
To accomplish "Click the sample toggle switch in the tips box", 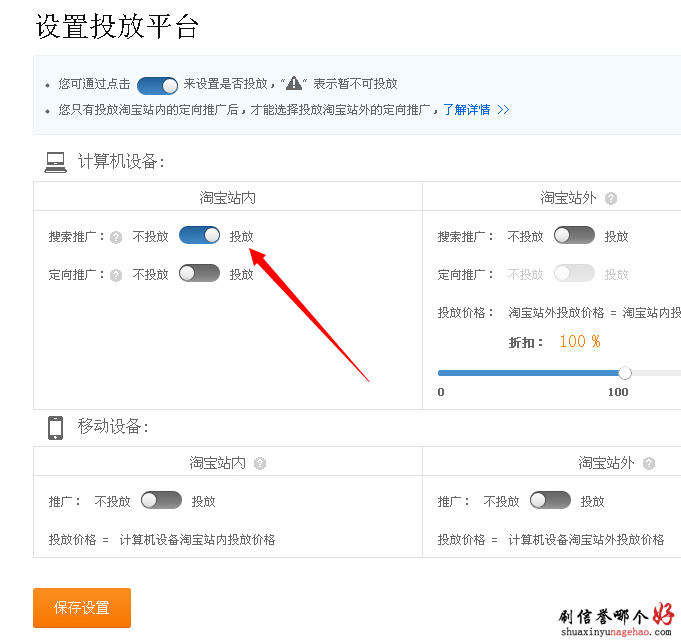I will (157, 85).
